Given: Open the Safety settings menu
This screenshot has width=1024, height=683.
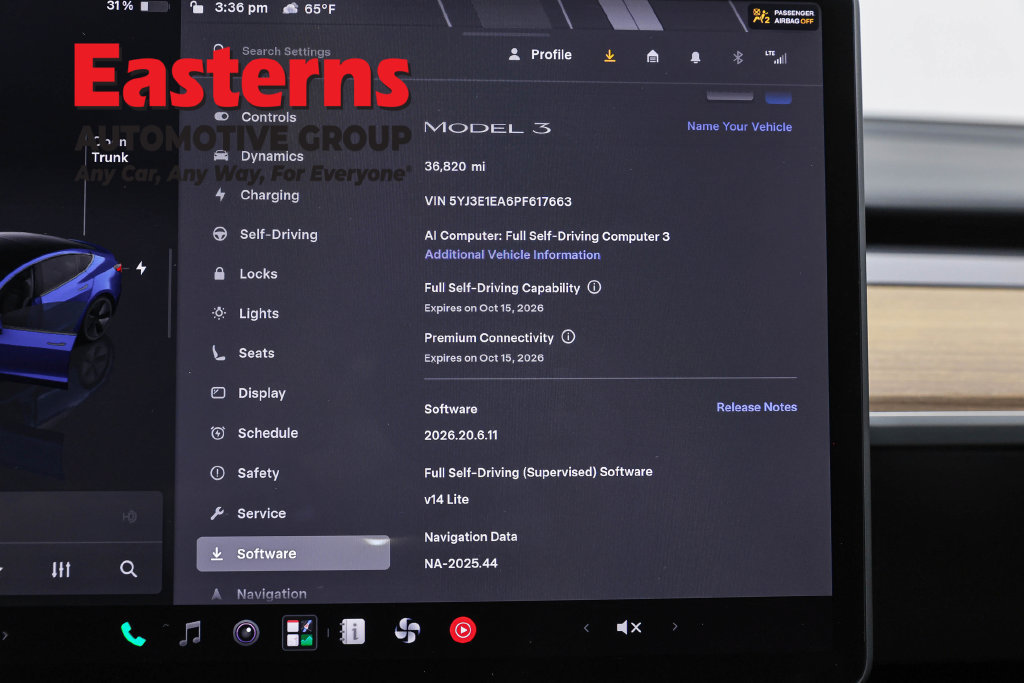Looking at the screenshot, I should tap(244, 473).
